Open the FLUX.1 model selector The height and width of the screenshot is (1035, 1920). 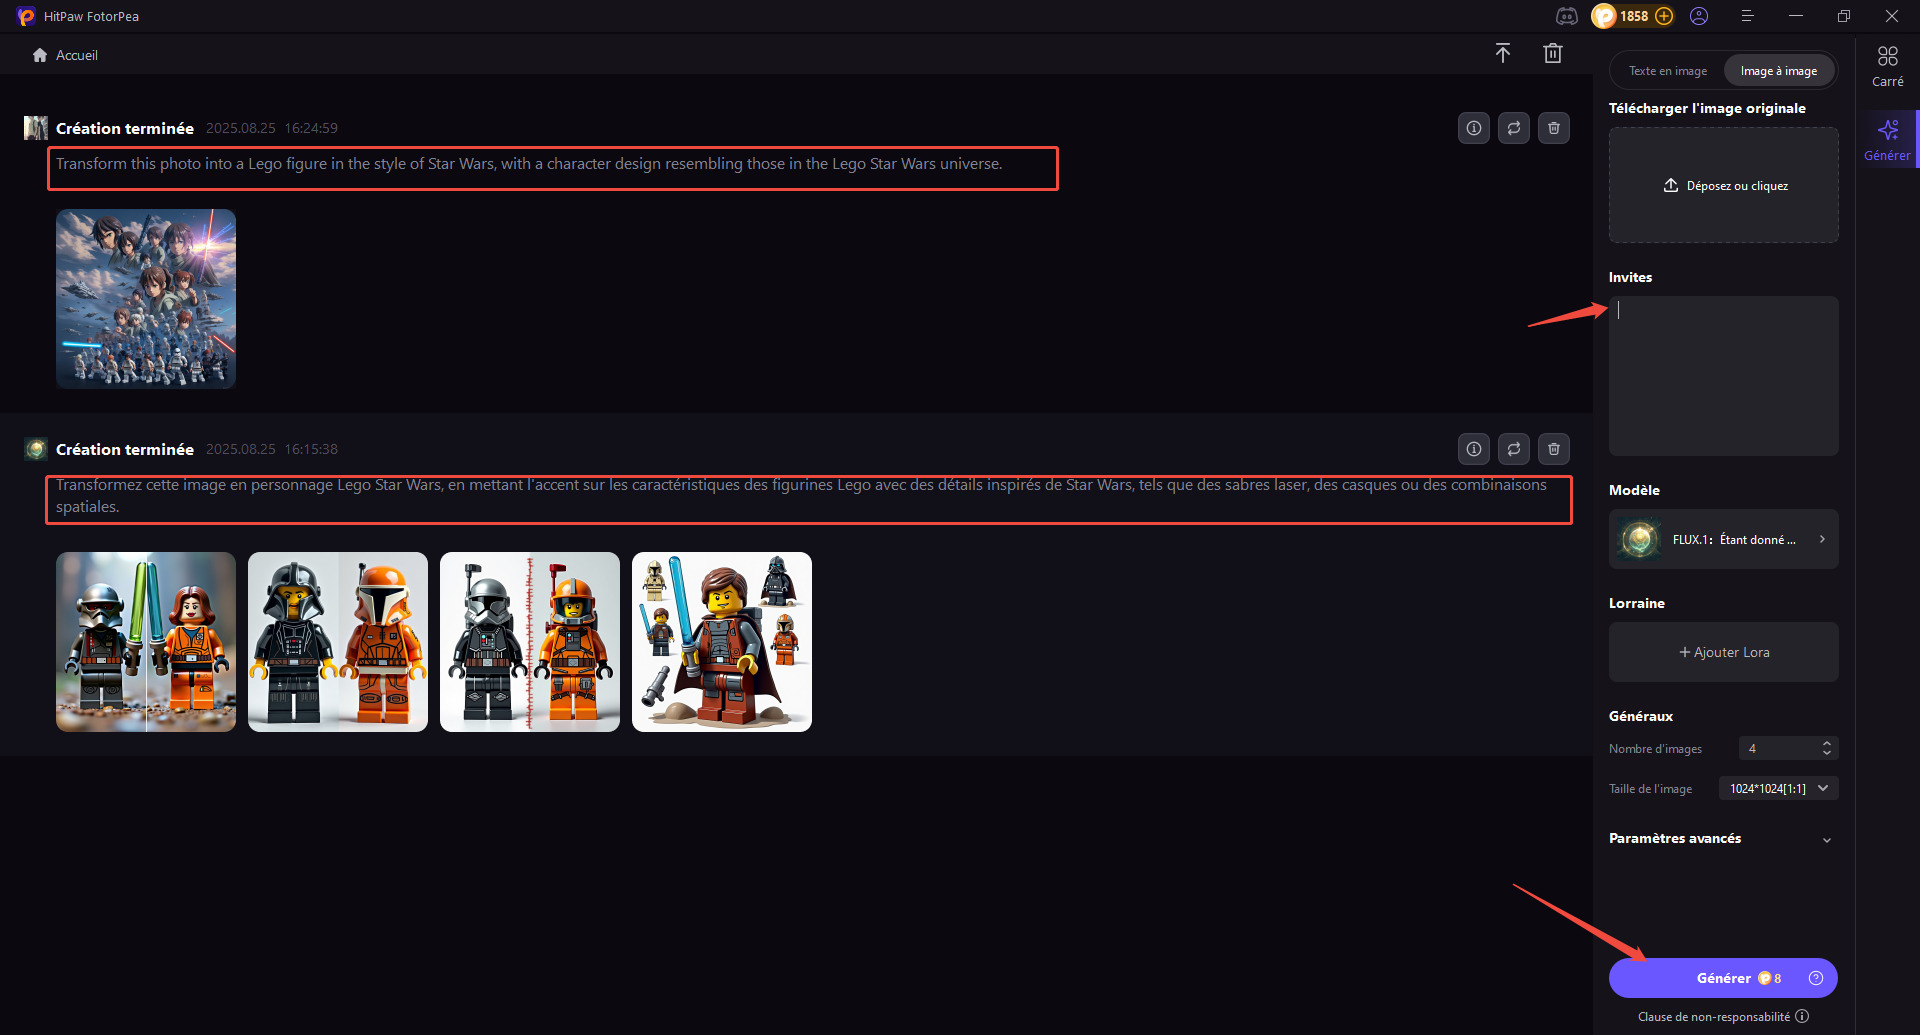click(1723, 539)
